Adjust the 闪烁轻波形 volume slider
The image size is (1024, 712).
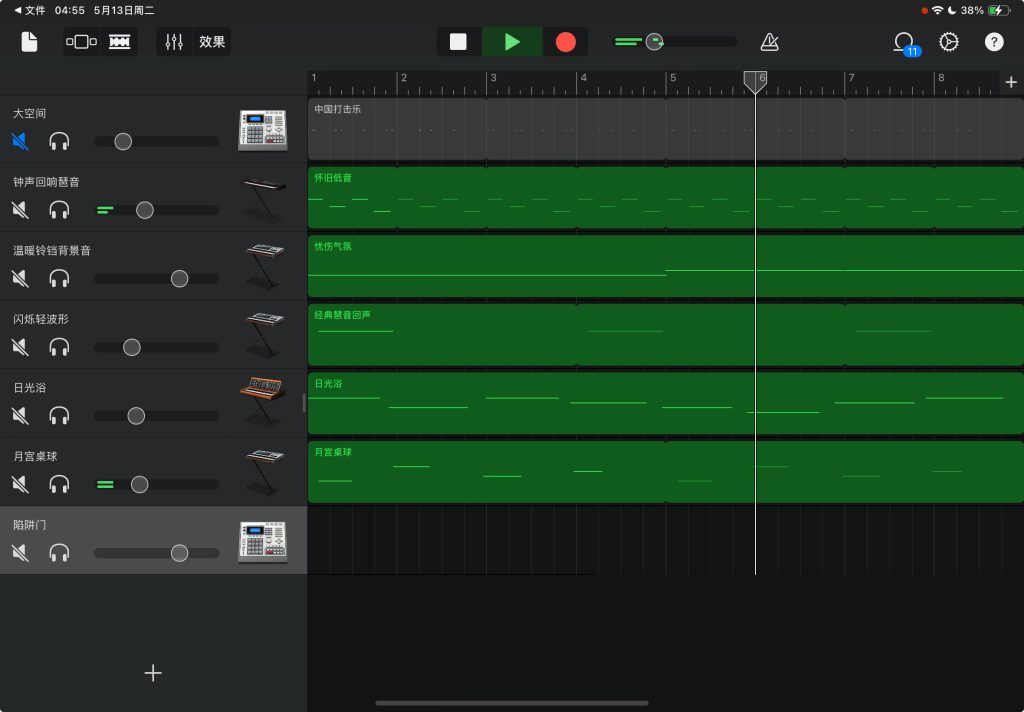click(x=132, y=347)
